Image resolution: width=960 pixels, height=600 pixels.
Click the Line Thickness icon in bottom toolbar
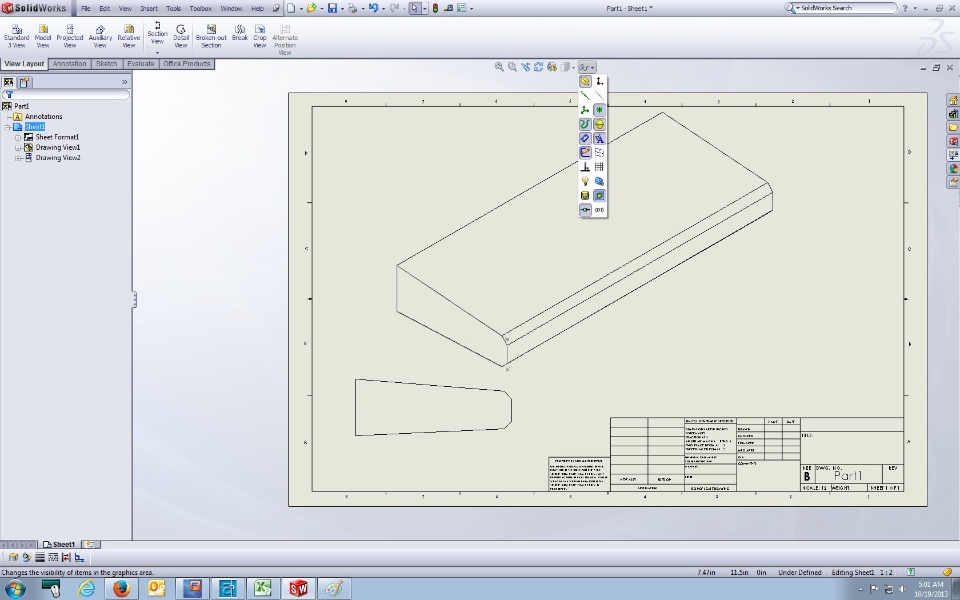40,557
